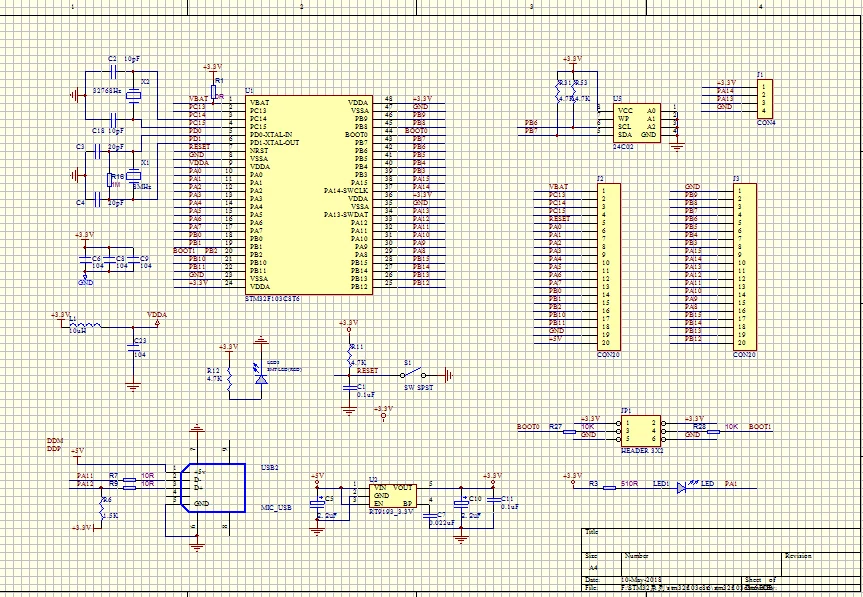Click the "DDM" net label text
This screenshot has width=863, height=597.
55,441
